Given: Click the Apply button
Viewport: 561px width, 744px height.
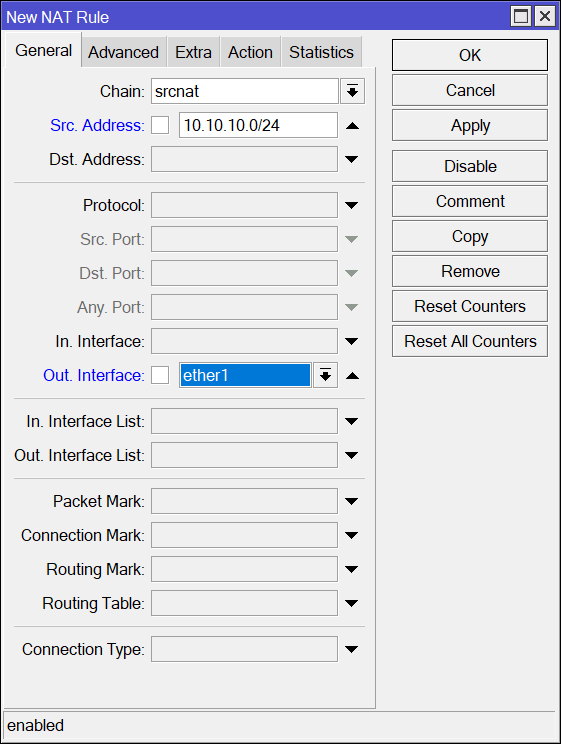Looking at the screenshot, I should 470,126.
